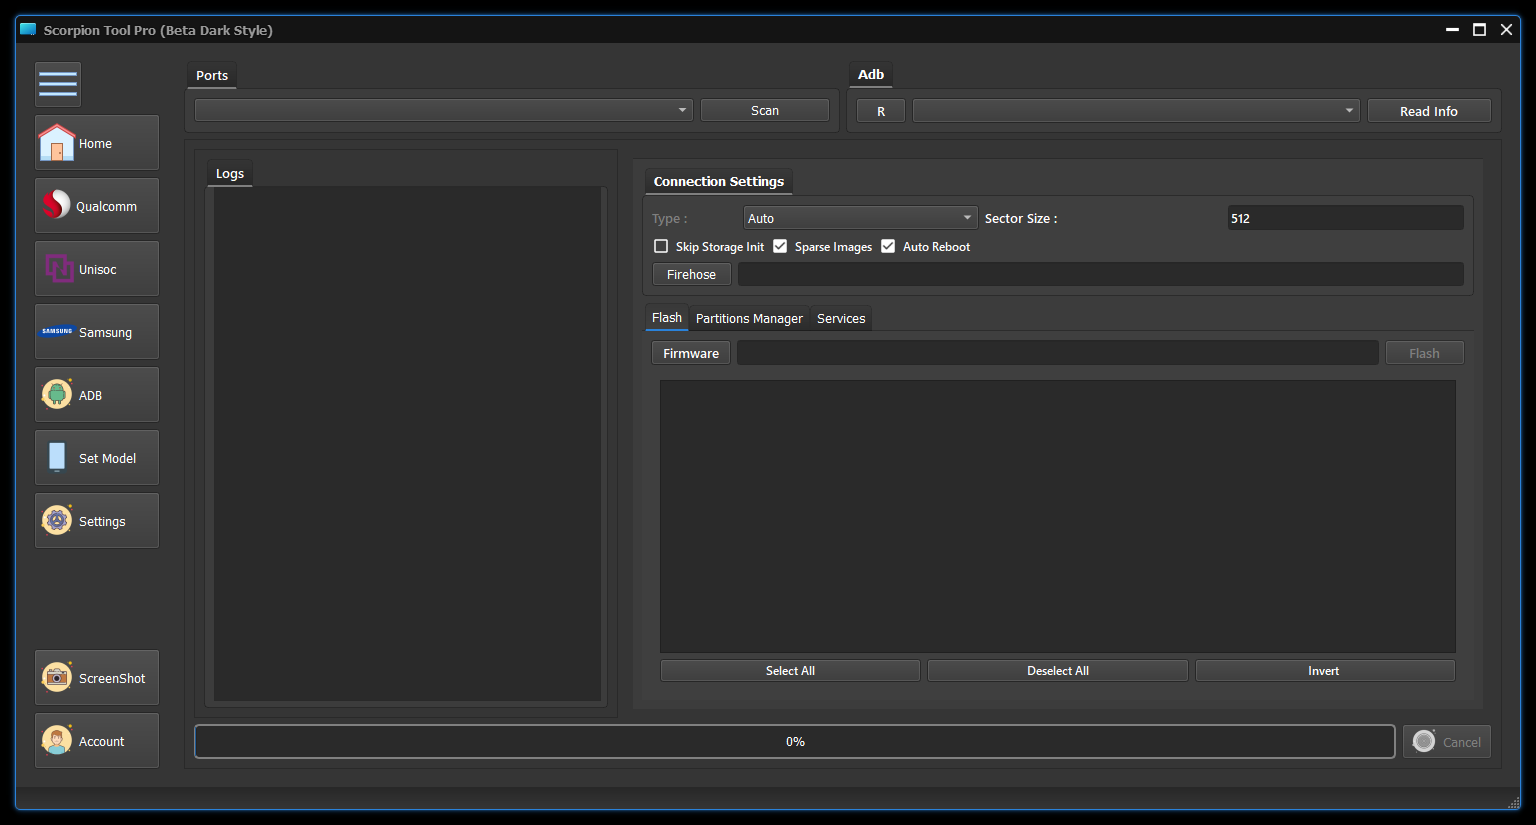Open the ADB android icon

[57, 395]
